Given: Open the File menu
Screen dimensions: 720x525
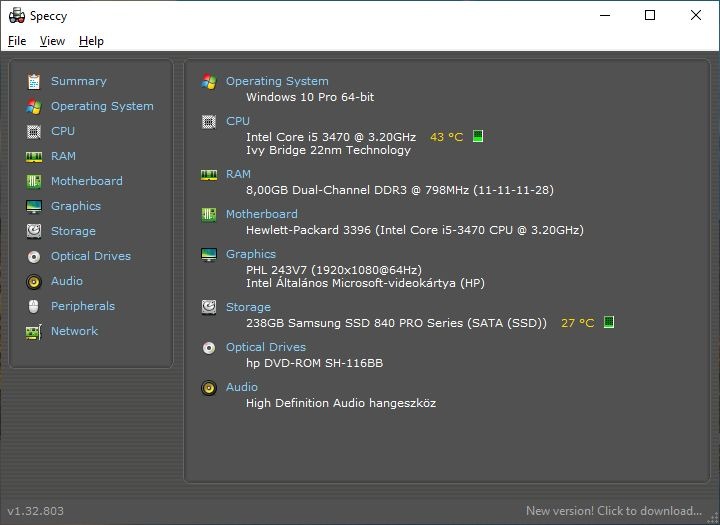Looking at the screenshot, I should click(x=17, y=41).
